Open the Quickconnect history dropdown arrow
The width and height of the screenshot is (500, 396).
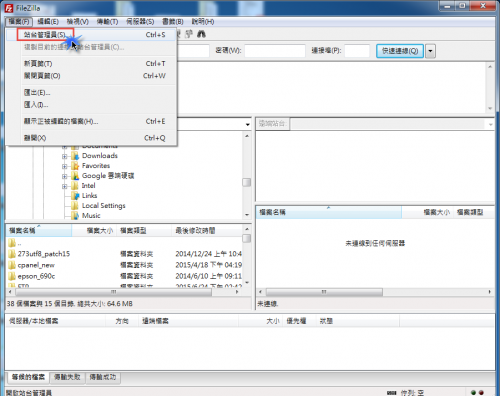(x=430, y=51)
